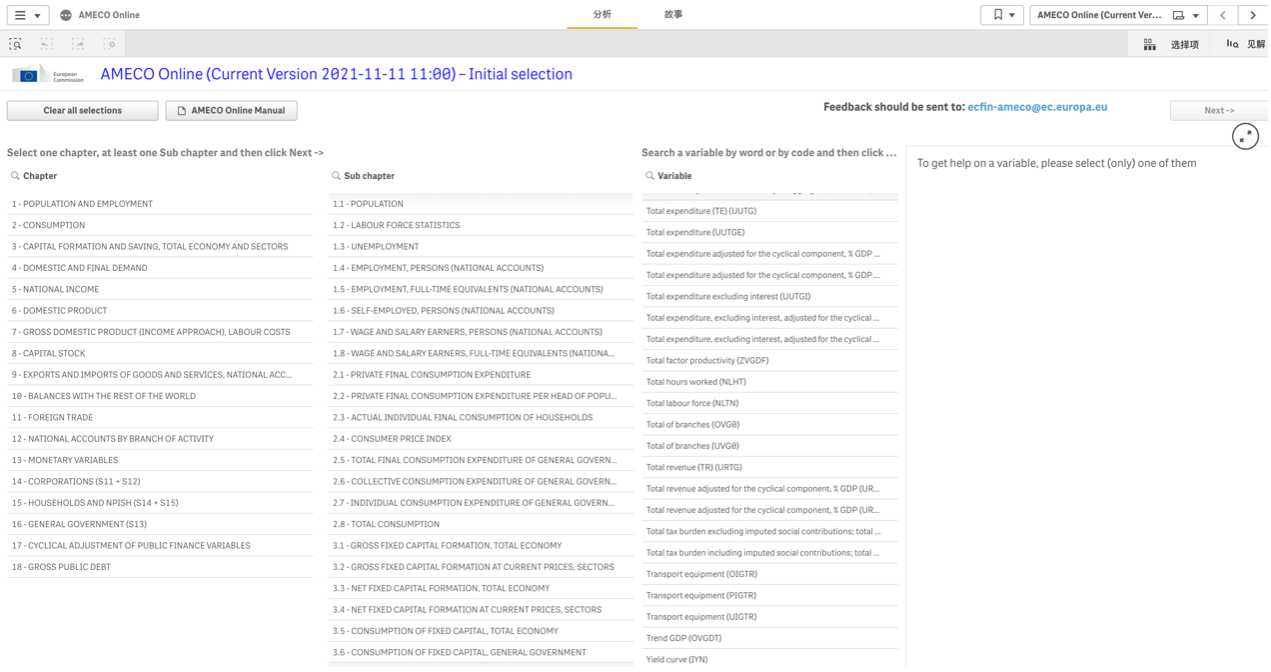The width and height of the screenshot is (1271, 672).
Task: Step forward in selections
Action: [78, 44]
